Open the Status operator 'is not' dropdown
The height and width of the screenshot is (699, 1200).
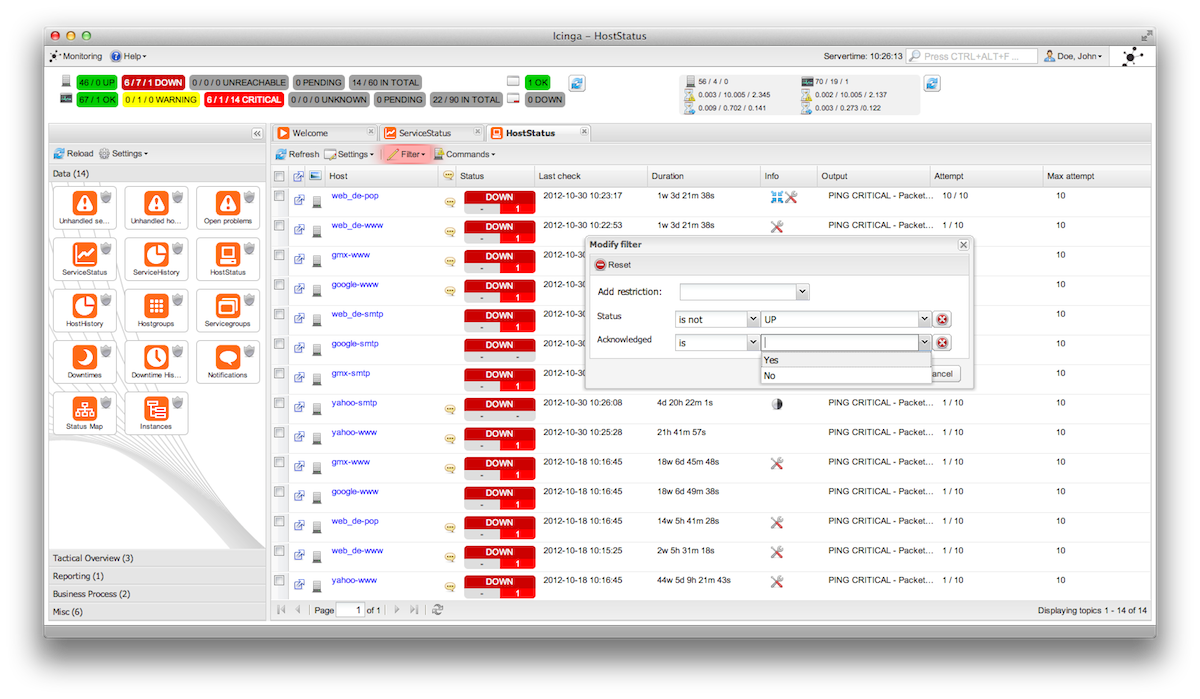click(x=753, y=319)
